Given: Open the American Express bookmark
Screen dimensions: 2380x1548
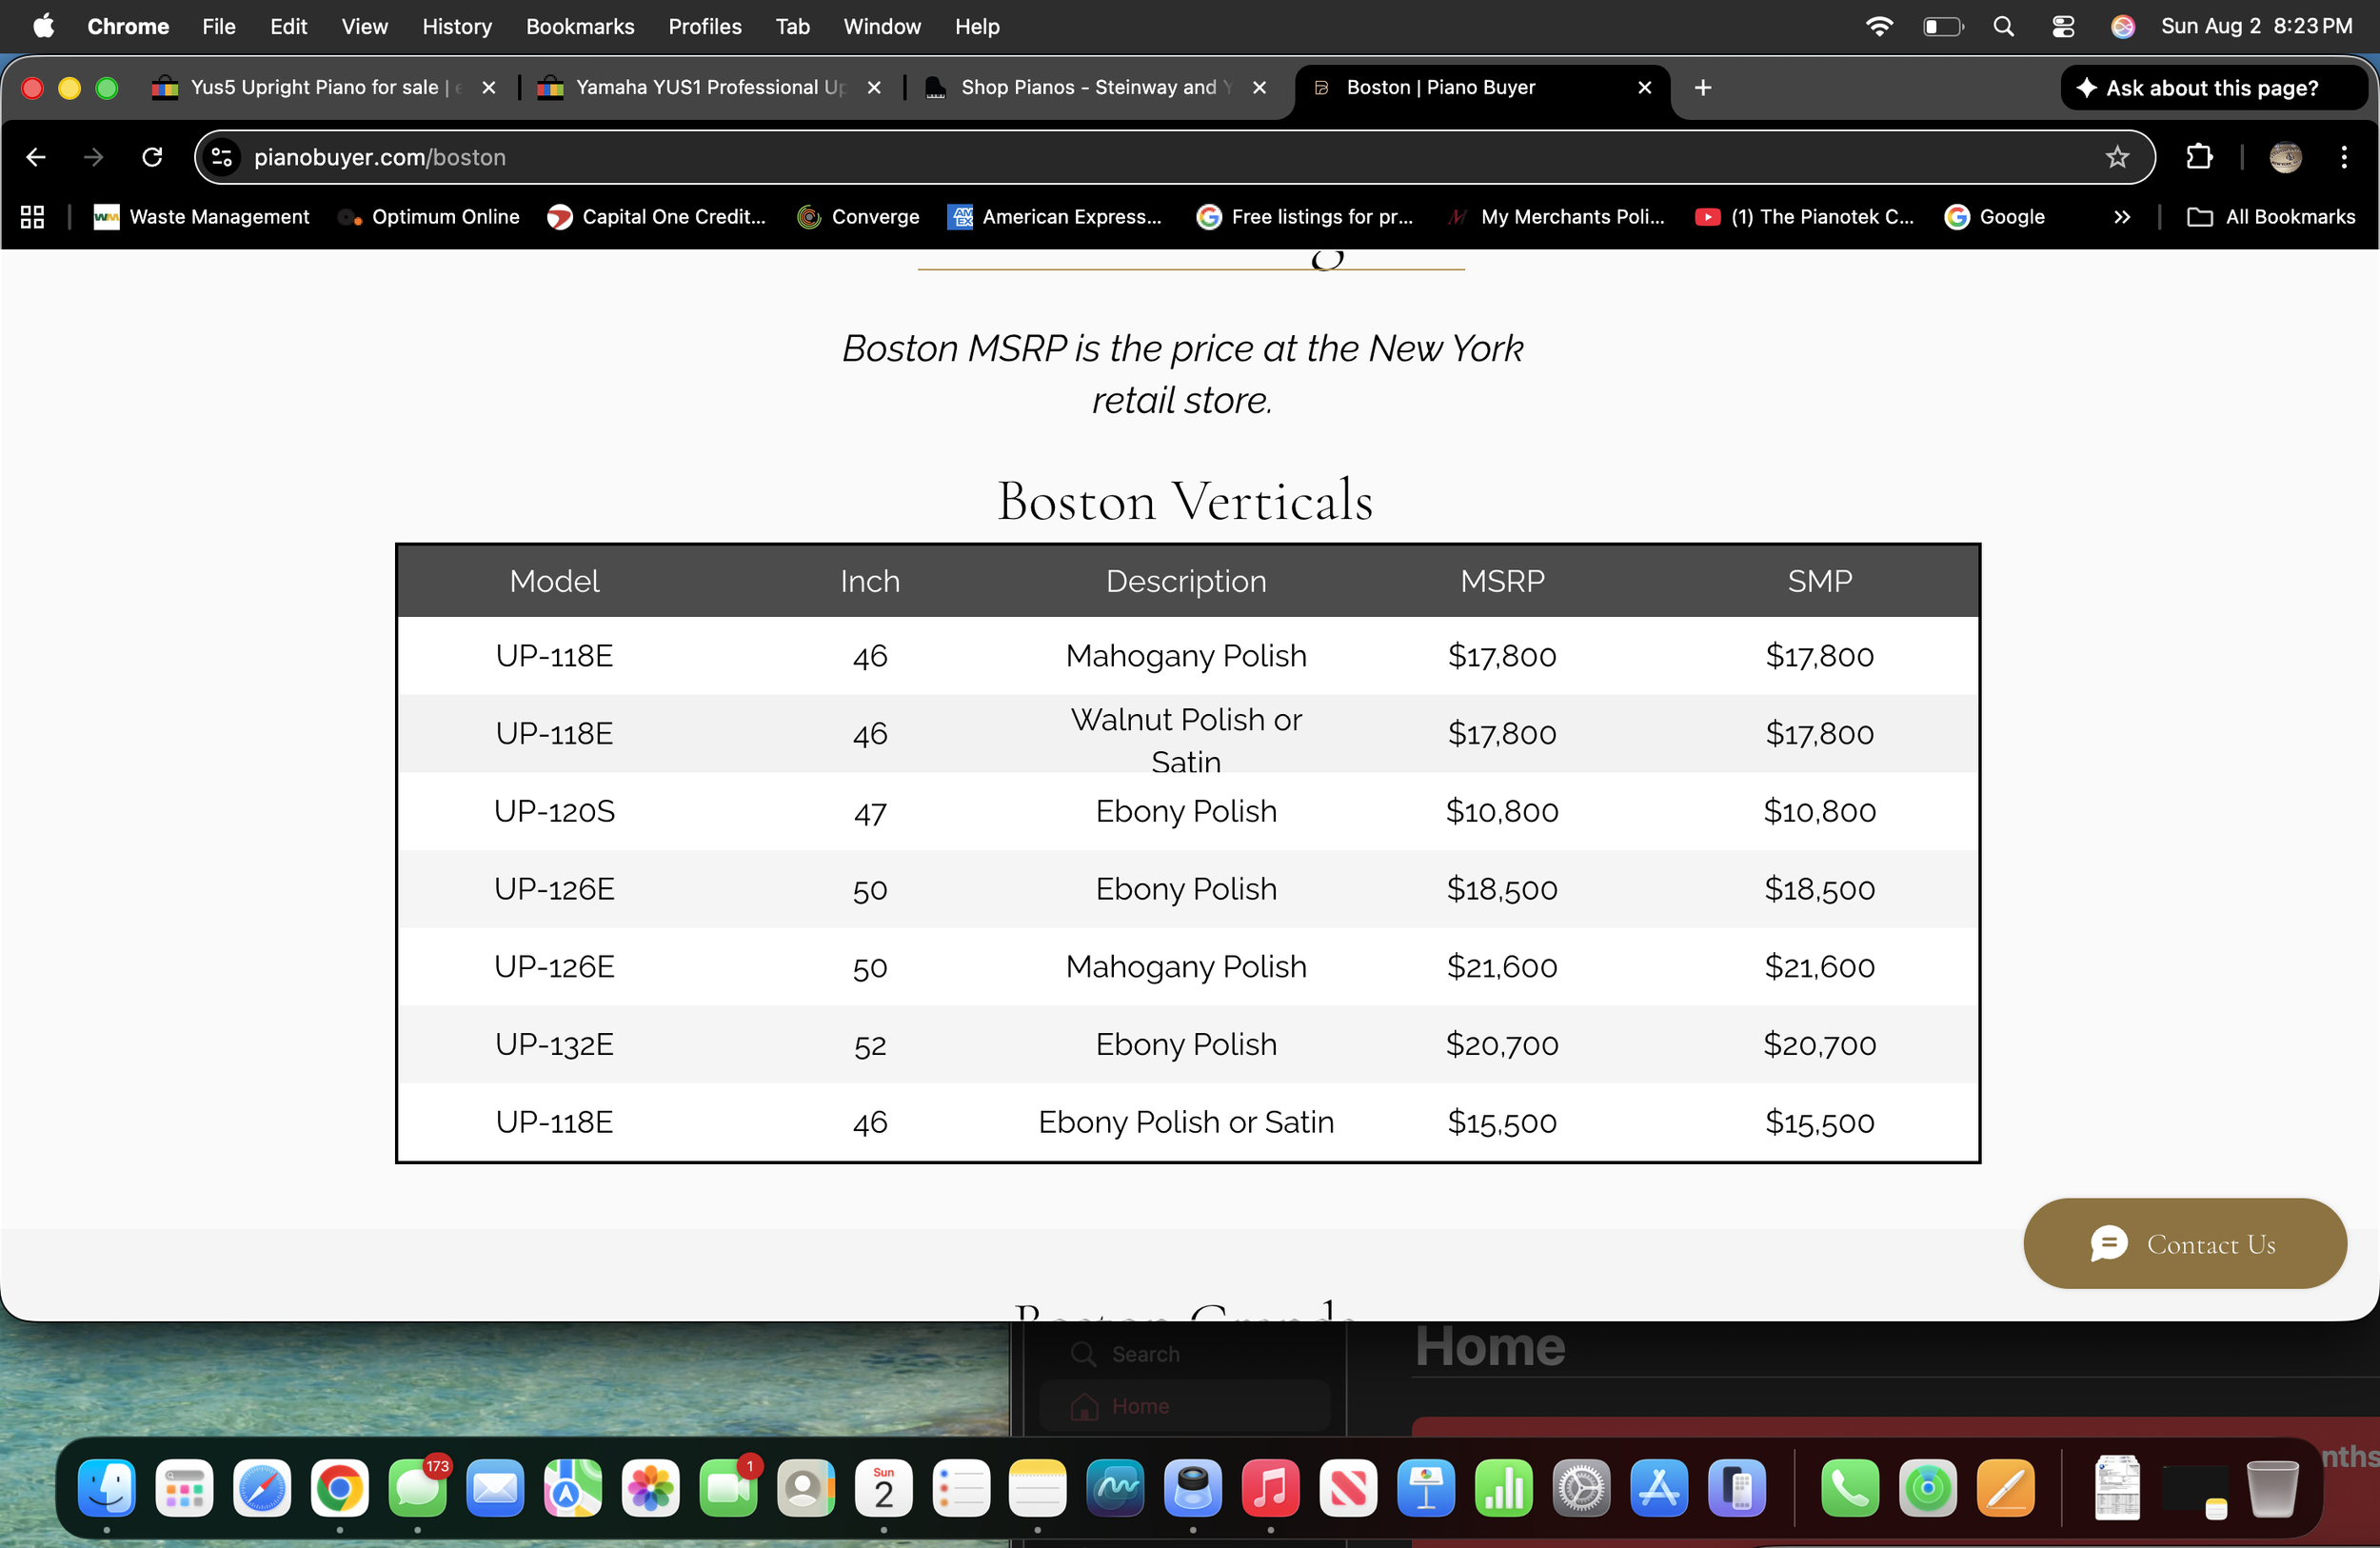Looking at the screenshot, I should (x=1055, y=217).
